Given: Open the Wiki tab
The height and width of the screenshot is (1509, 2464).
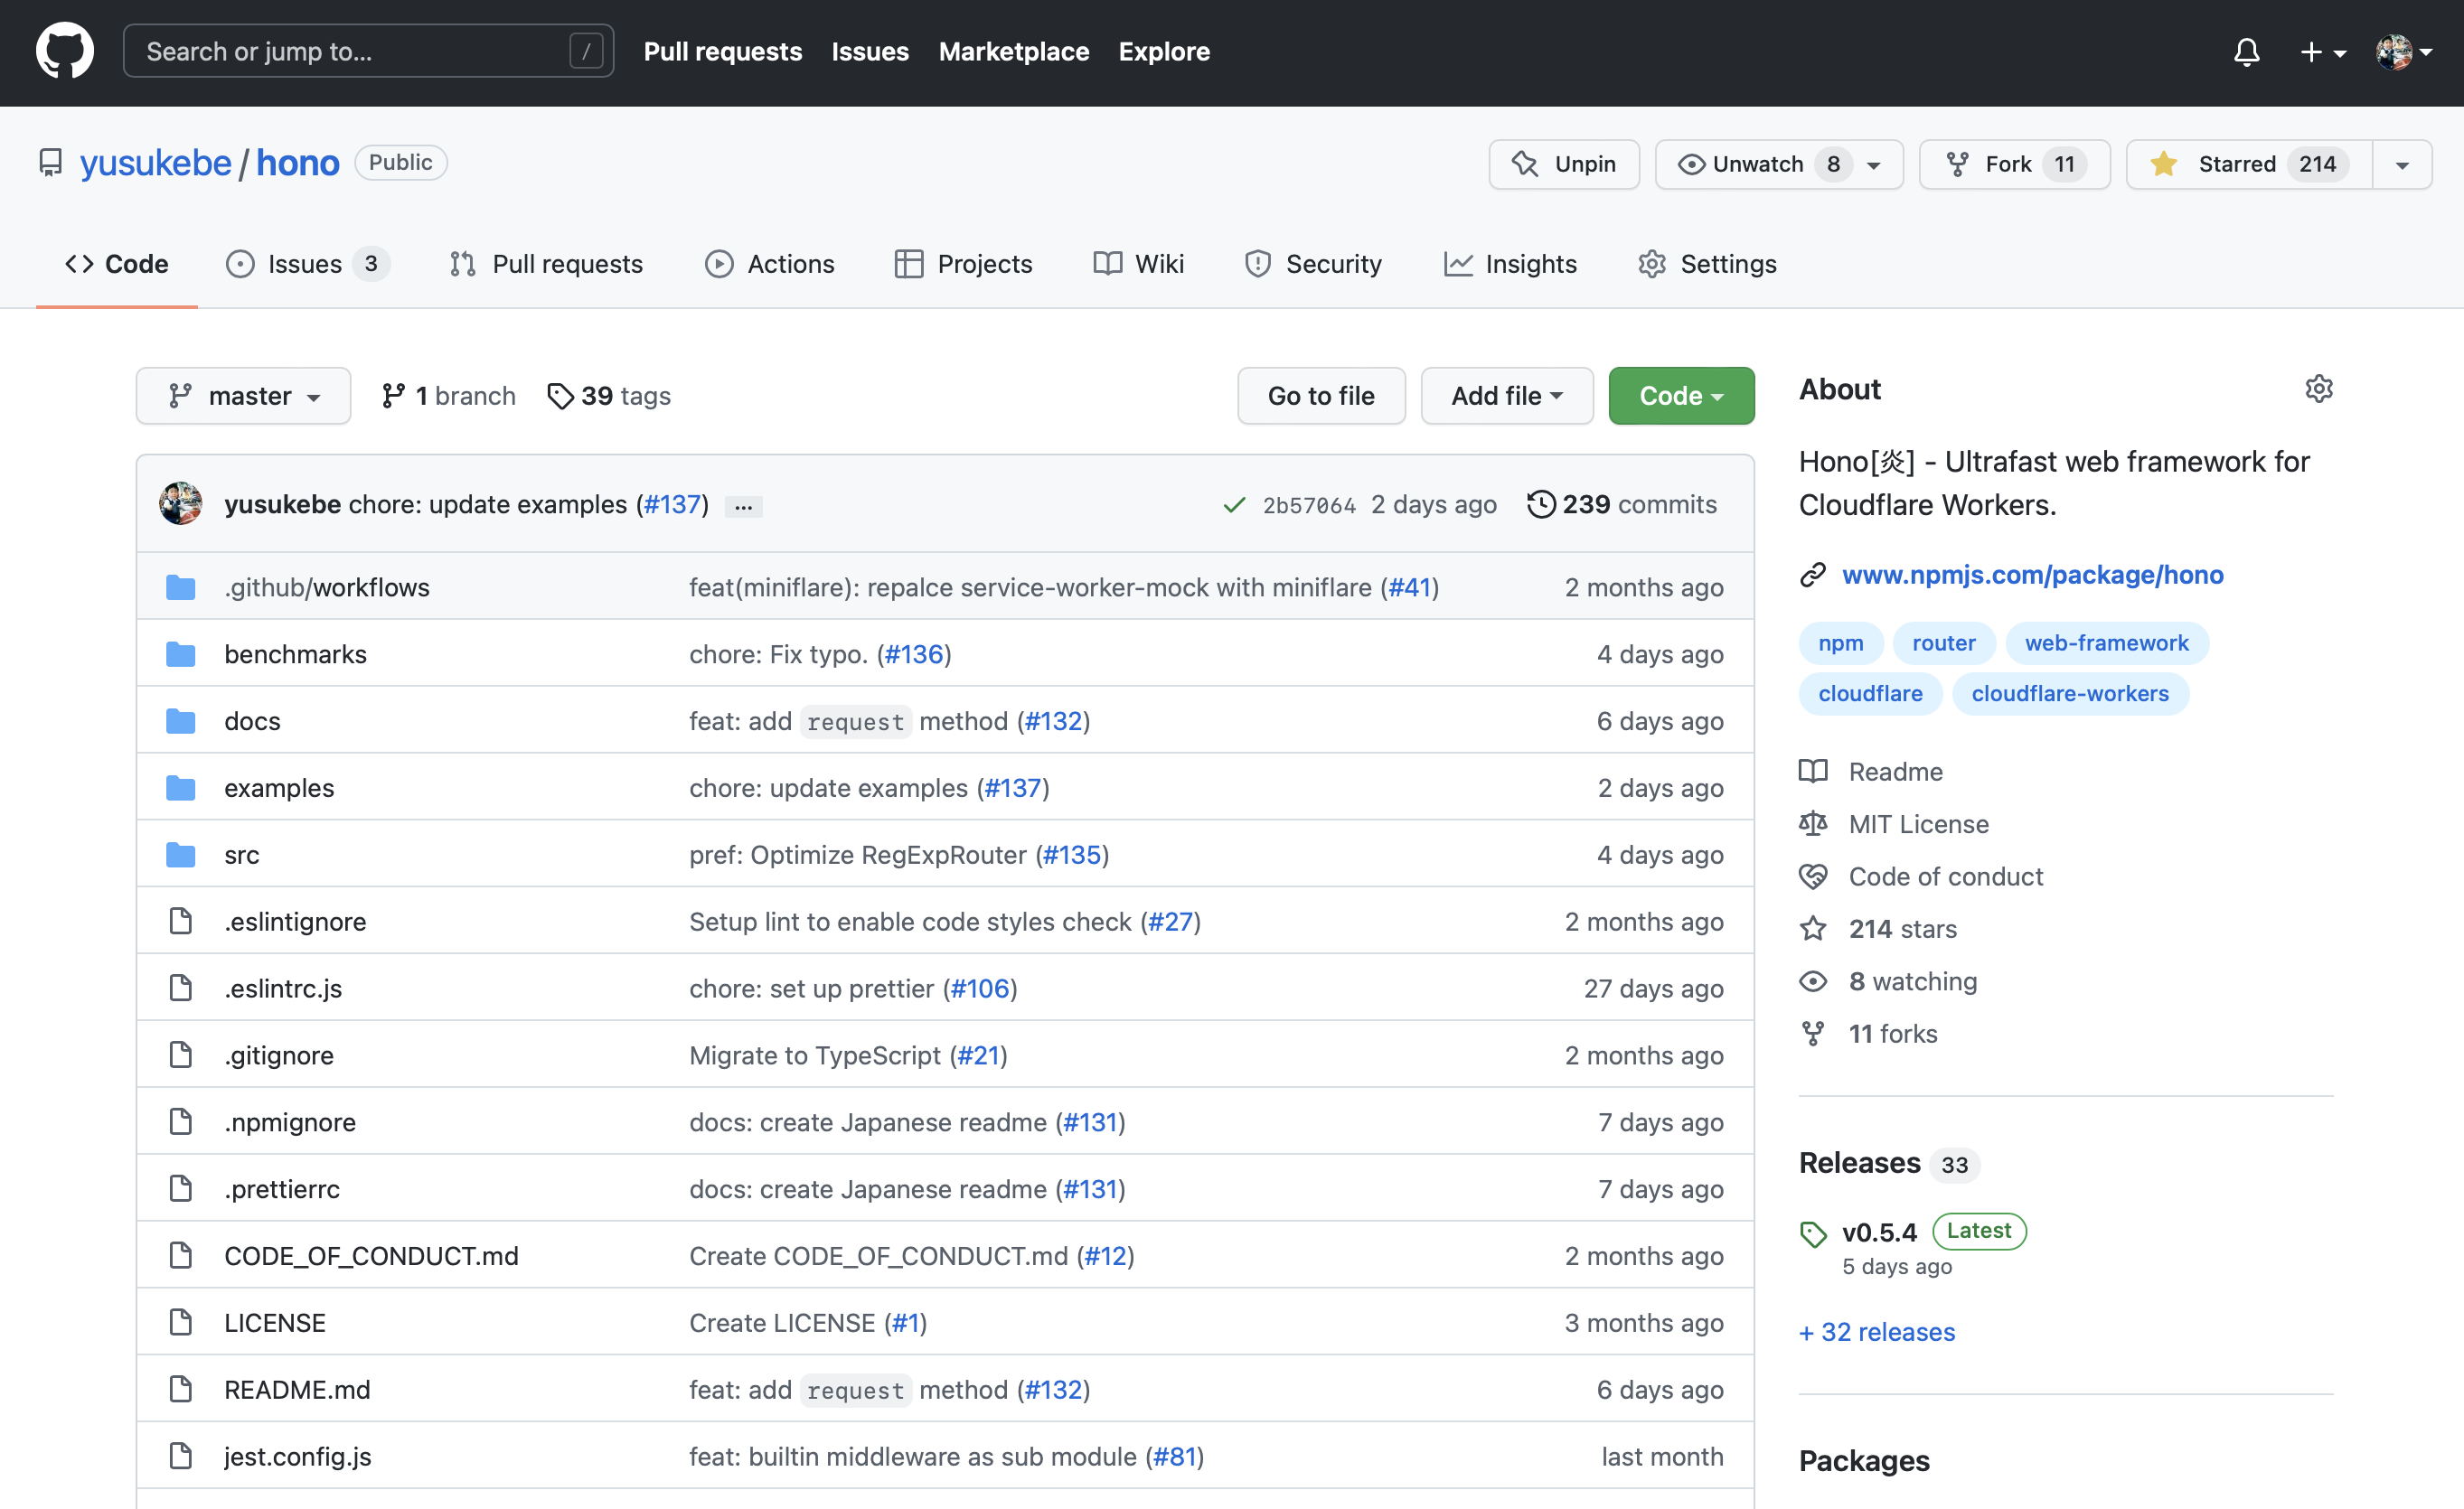Looking at the screenshot, I should (1139, 264).
